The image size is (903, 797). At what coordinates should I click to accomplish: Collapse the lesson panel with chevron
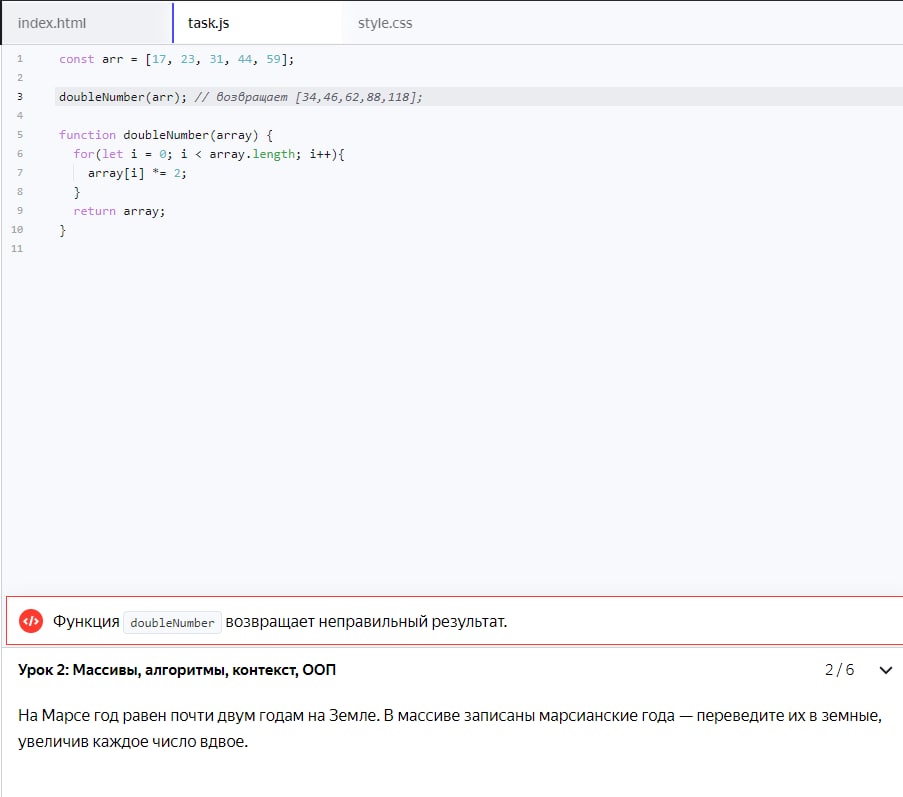pyautogui.click(x=886, y=670)
